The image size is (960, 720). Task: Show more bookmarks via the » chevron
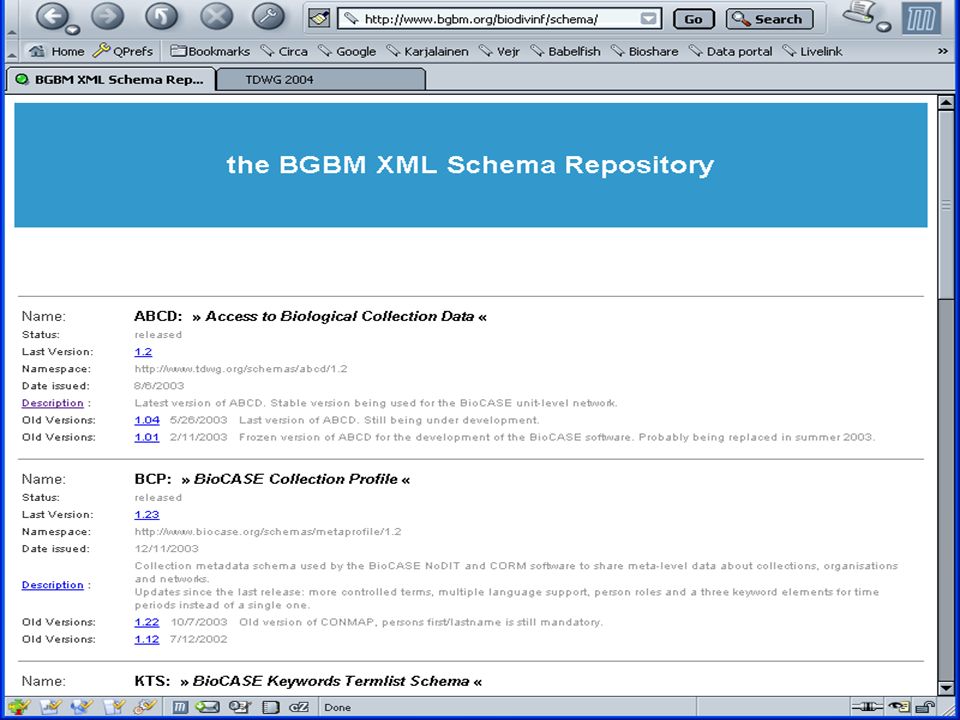(x=942, y=51)
